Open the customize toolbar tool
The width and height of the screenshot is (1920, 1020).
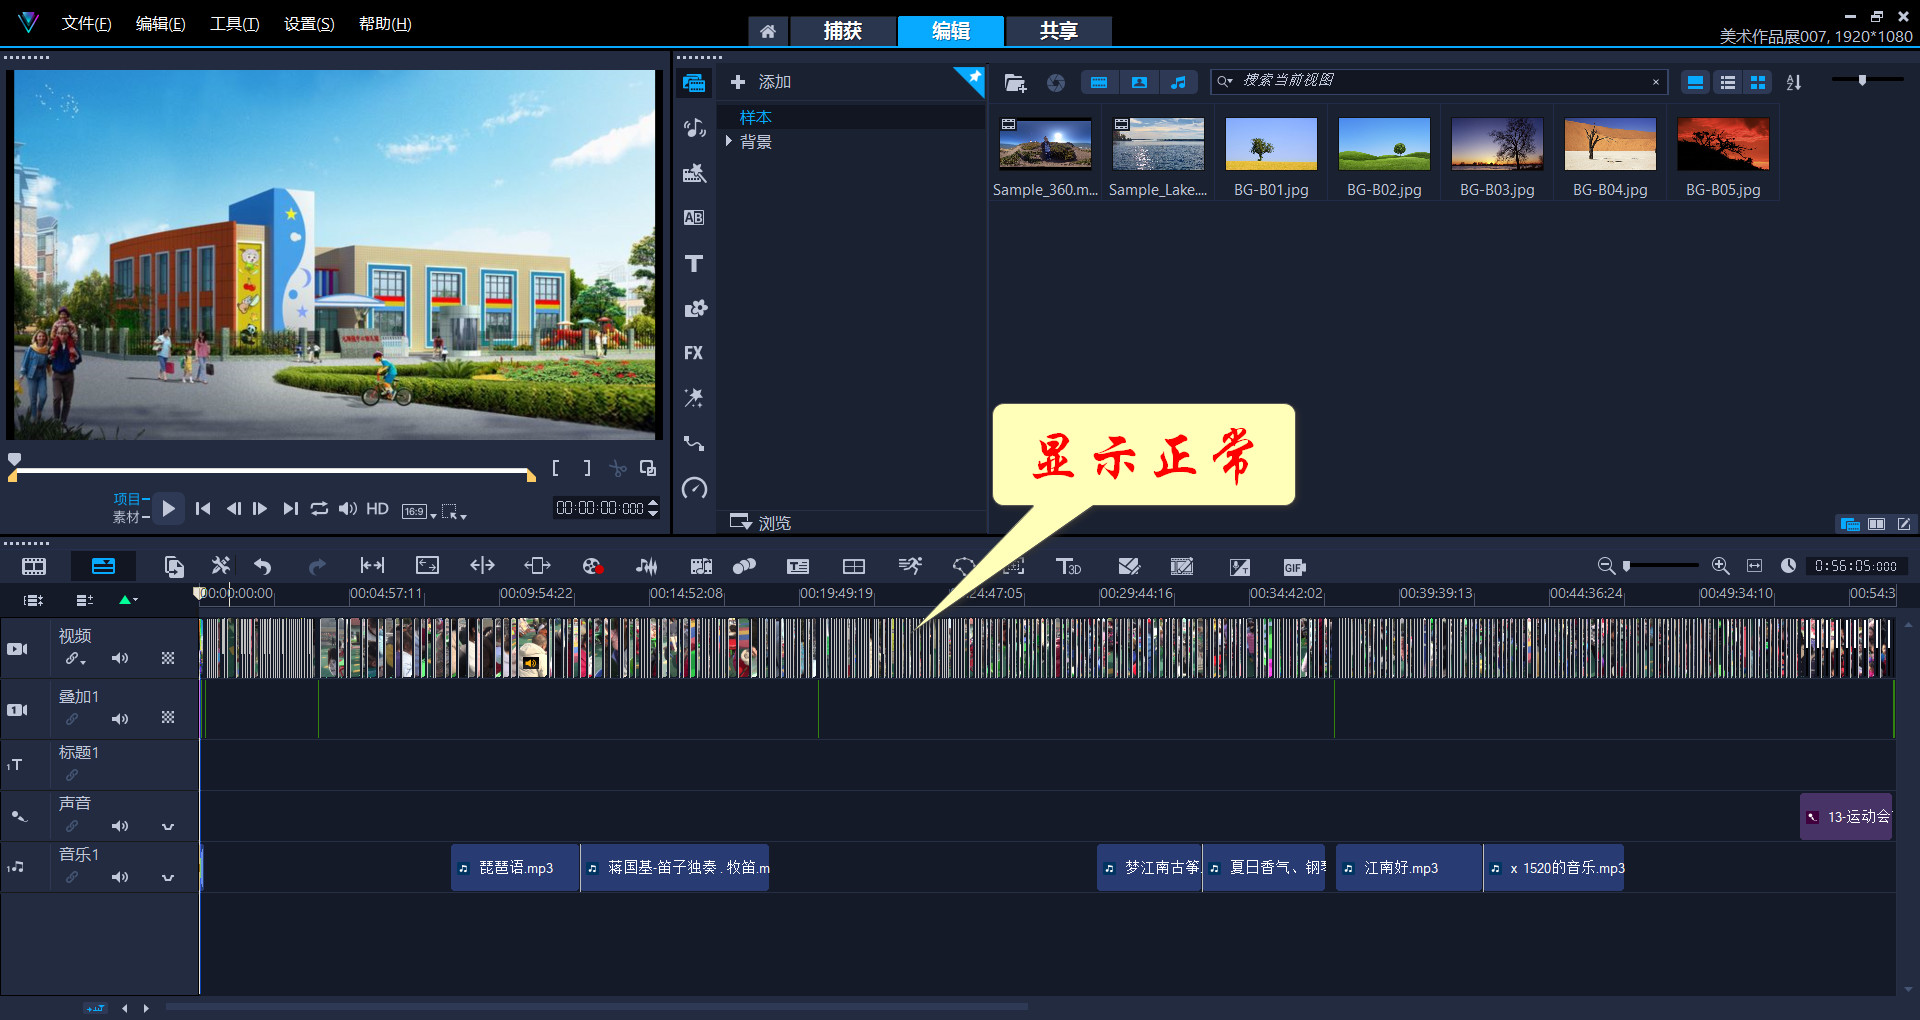click(x=220, y=567)
